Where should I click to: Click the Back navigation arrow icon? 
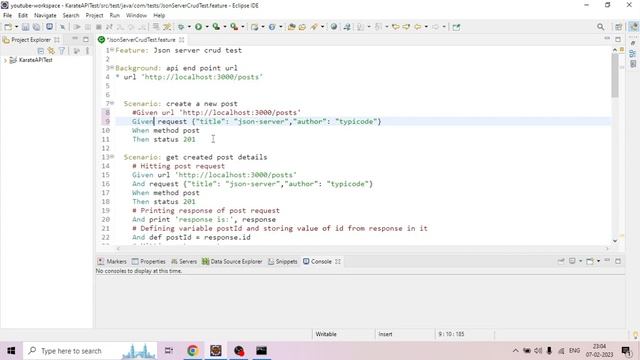click(418, 27)
